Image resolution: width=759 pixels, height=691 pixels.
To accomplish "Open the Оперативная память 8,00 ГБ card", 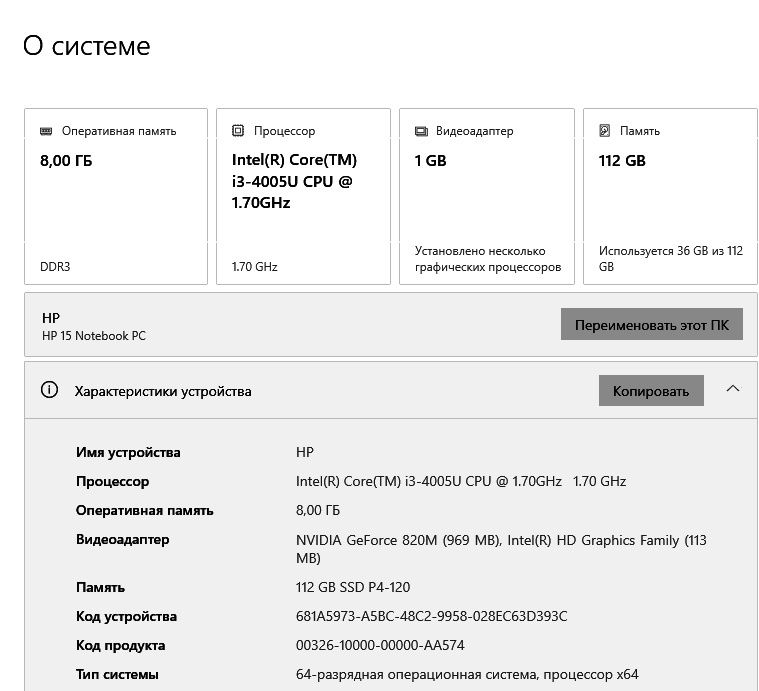I will (116, 196).
